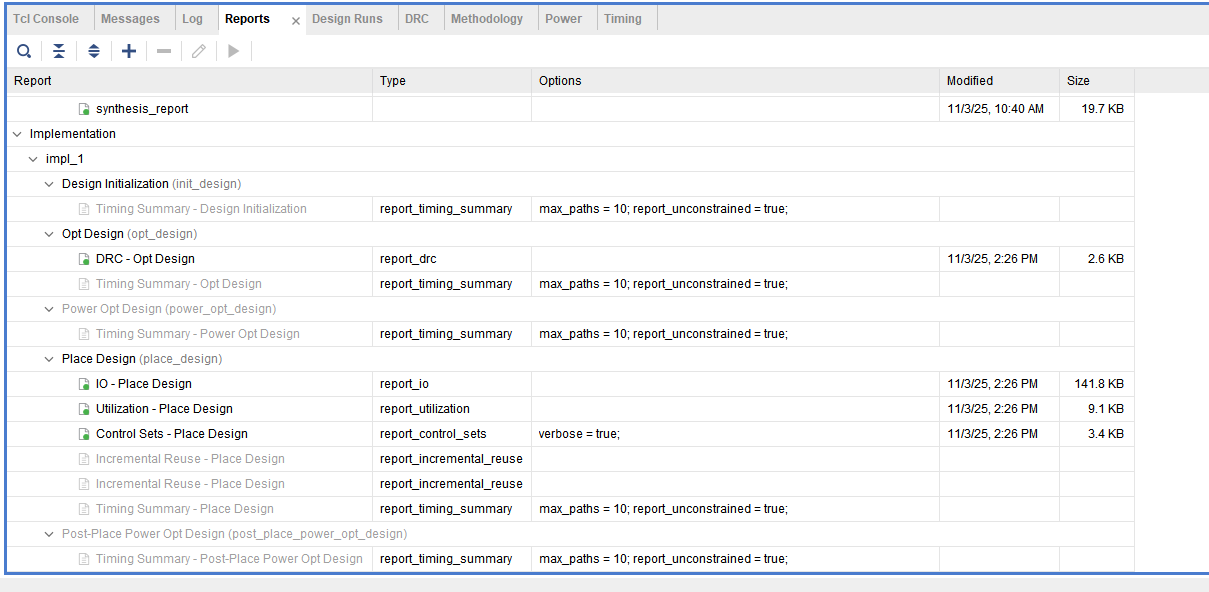The width and height of the screenshot is (1209, 592).
Task: Click the Timing Summary - Design Initialization icon
Action: tap(85, 209)
